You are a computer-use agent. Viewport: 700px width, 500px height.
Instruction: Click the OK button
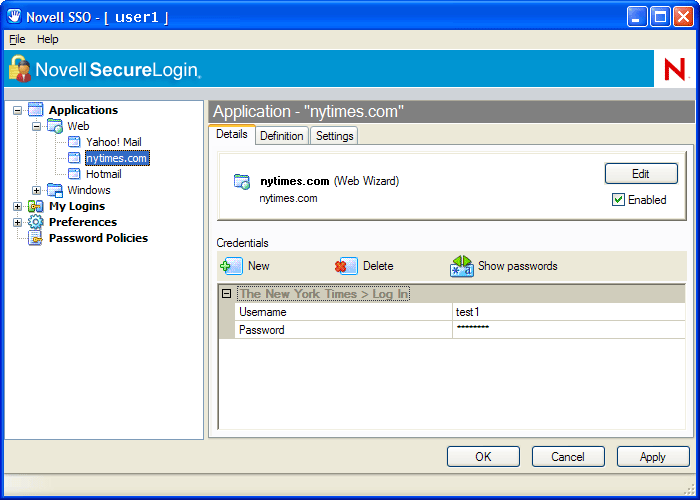point(483,456)
